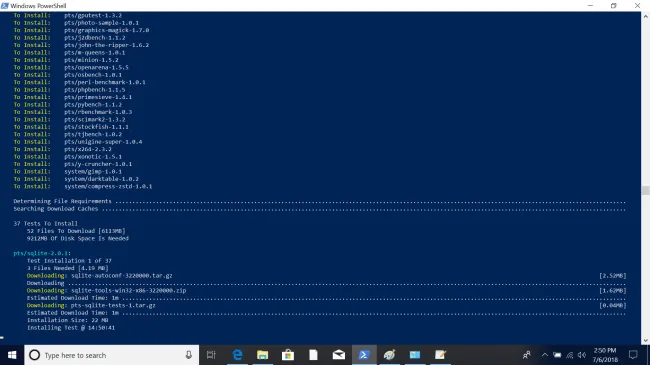Open the Microsoft Store taskbar icon
The width and height of the screenshot is (650, 365).
point(288,355)
